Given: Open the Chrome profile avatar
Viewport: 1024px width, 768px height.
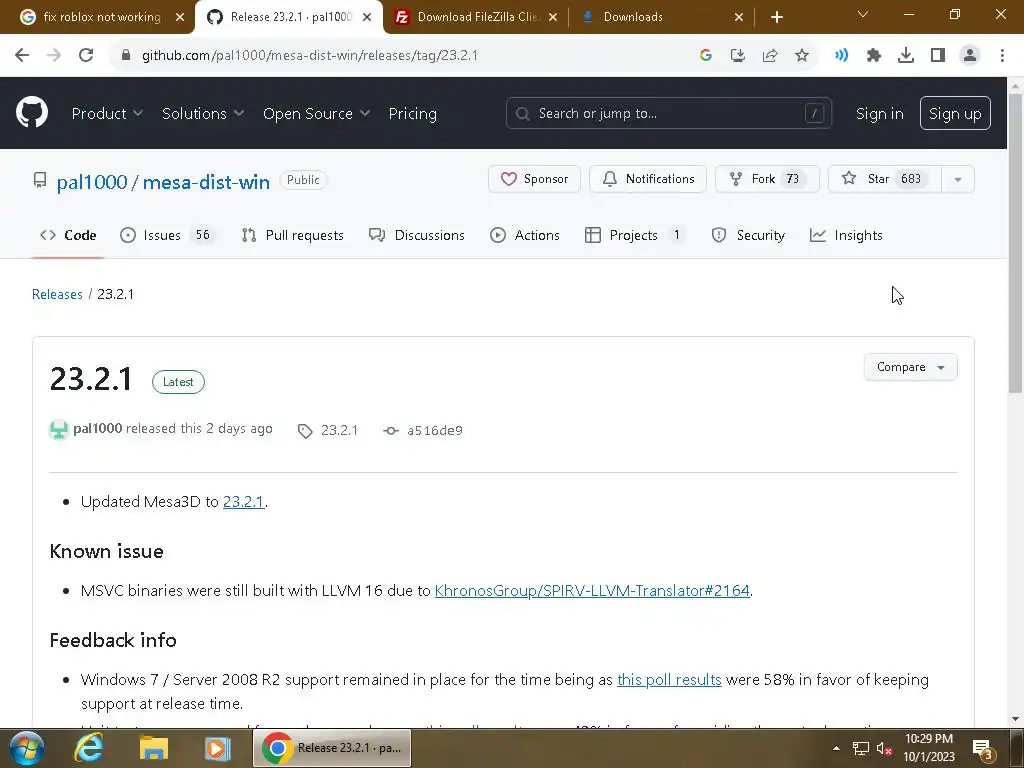Looking at the screenshot, I should [970, 56].
